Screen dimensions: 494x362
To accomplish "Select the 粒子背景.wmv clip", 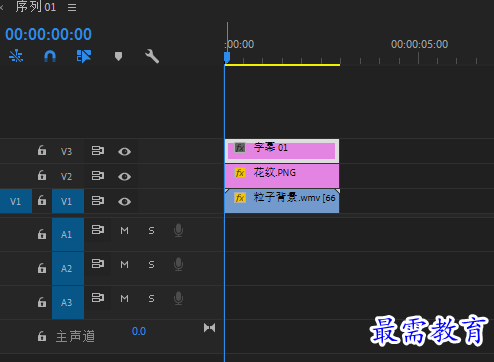I will (x=282, y=201).
